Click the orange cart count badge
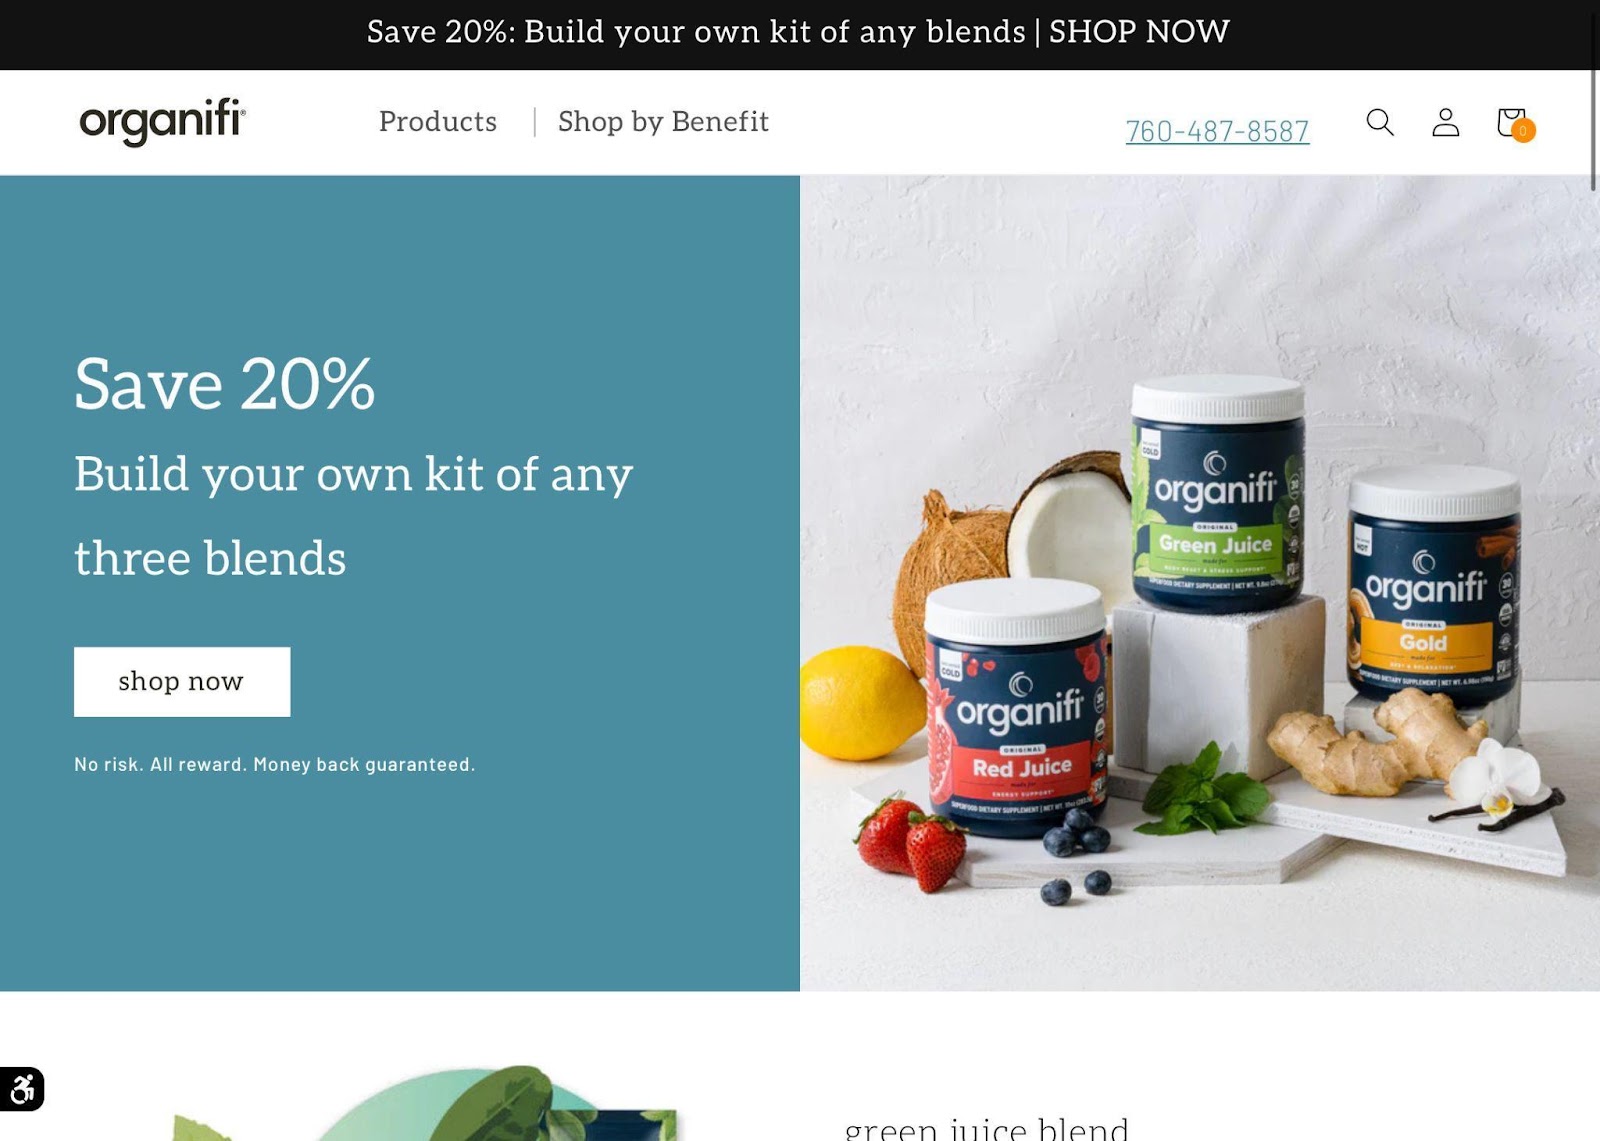The height and width of the screenshot is (1141, 1600). (1523, 130)
